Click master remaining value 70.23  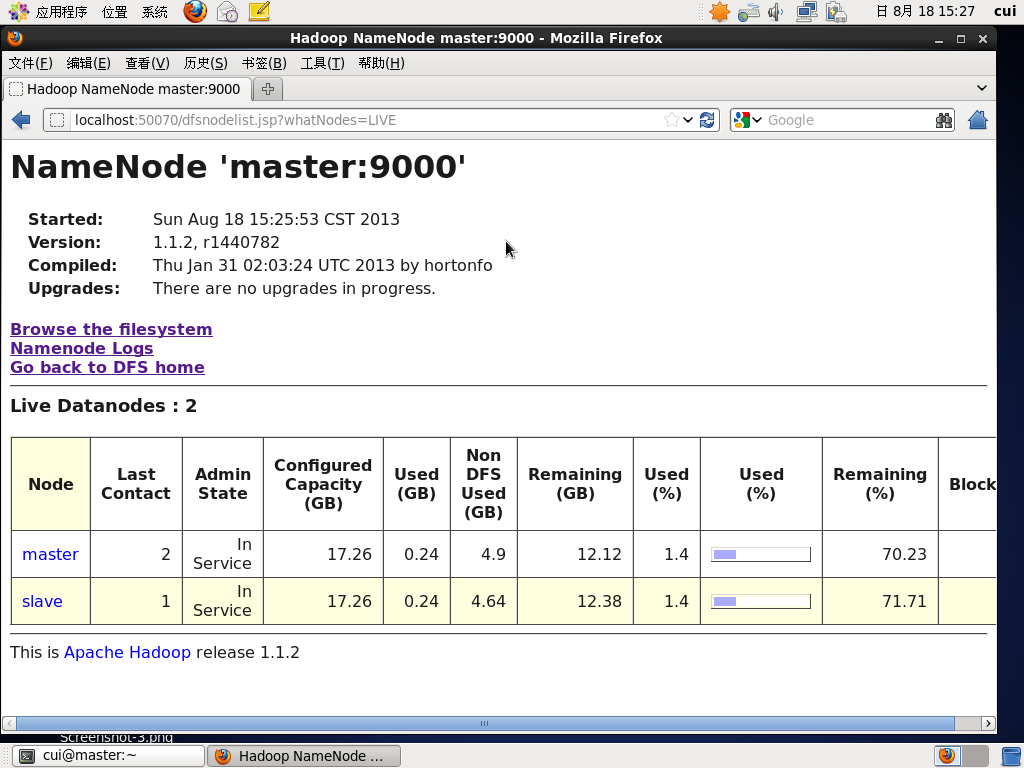(904, 554)
